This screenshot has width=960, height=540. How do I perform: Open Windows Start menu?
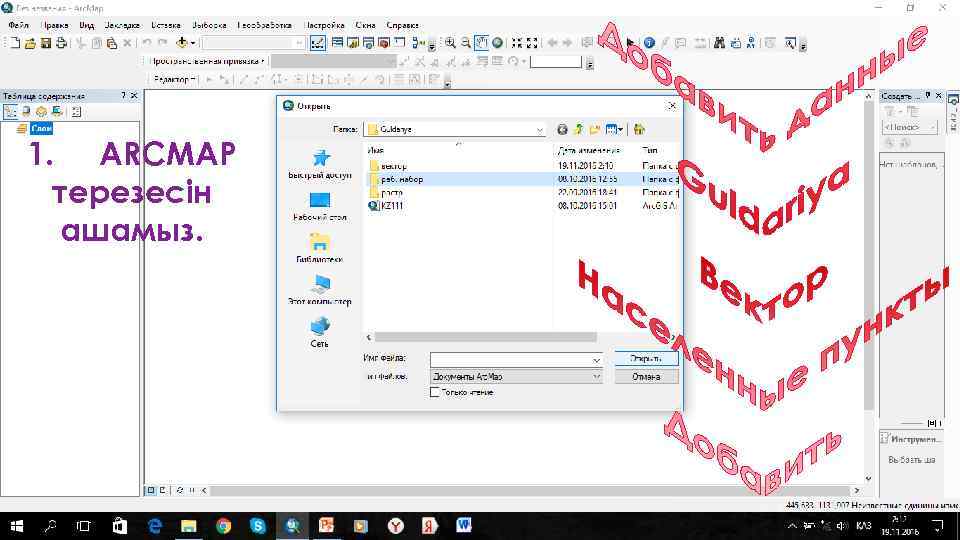coord(17,526)
